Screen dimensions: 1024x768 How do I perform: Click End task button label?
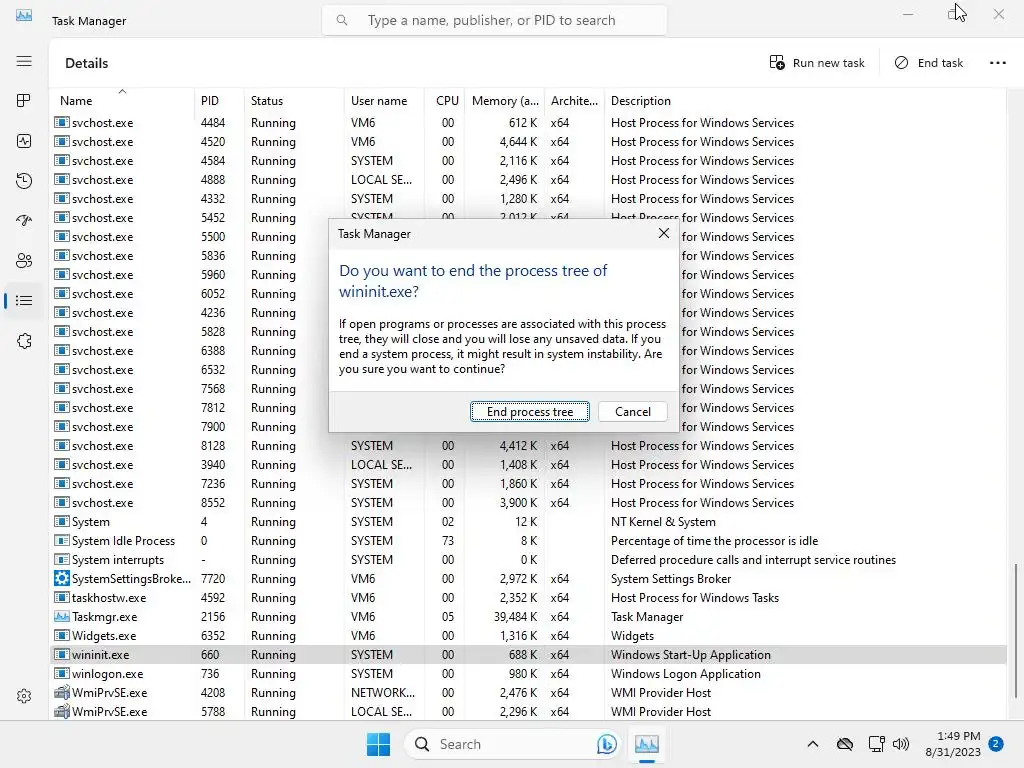pyautogui.click(x=940, y=63)
